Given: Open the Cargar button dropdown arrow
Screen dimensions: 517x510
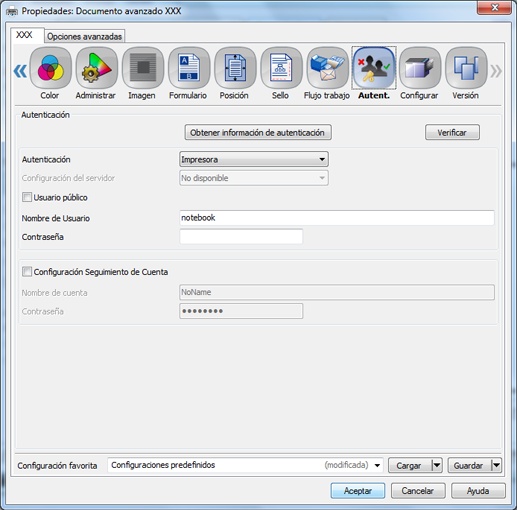Looking at the screenshot, I should click(x=437, y=465).
